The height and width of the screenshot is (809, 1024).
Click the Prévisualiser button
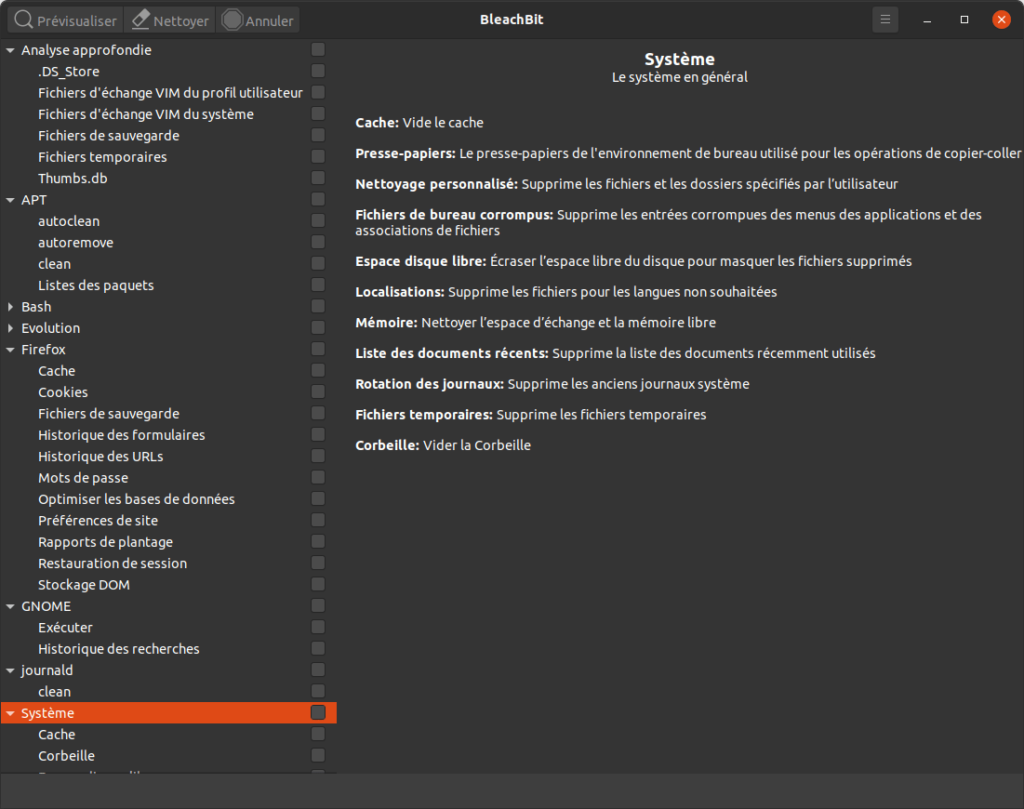[x=64, y=19]
